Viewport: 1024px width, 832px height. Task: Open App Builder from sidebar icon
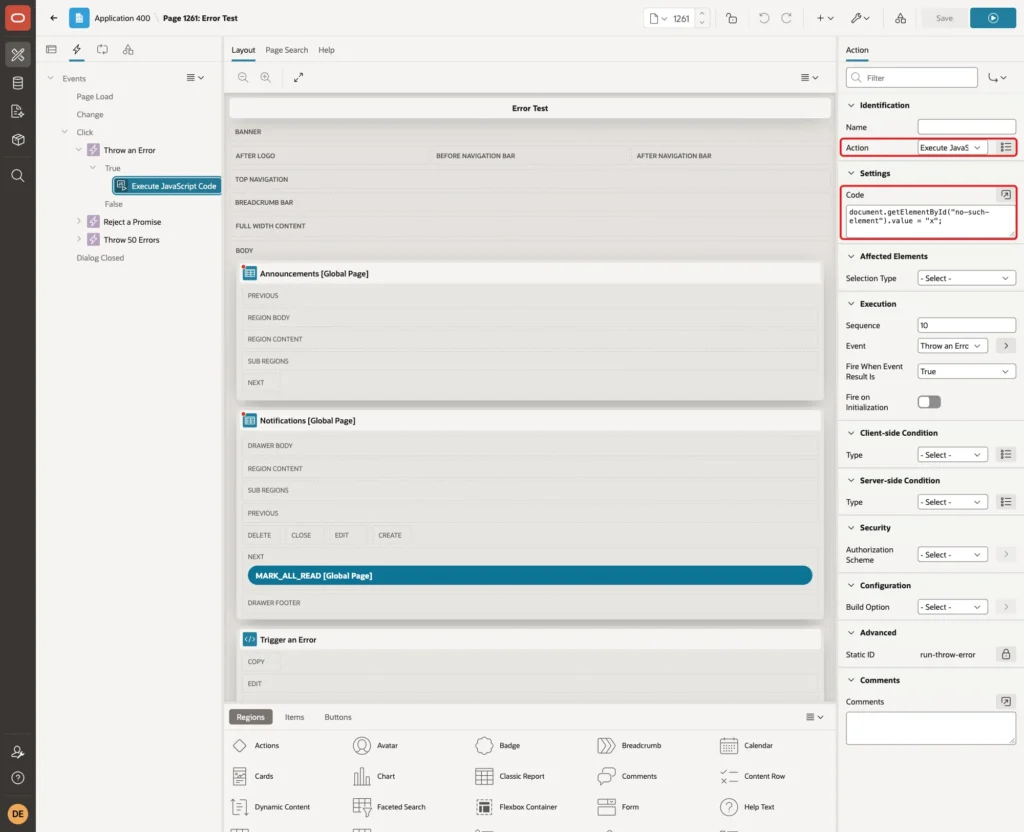(18, 55)
